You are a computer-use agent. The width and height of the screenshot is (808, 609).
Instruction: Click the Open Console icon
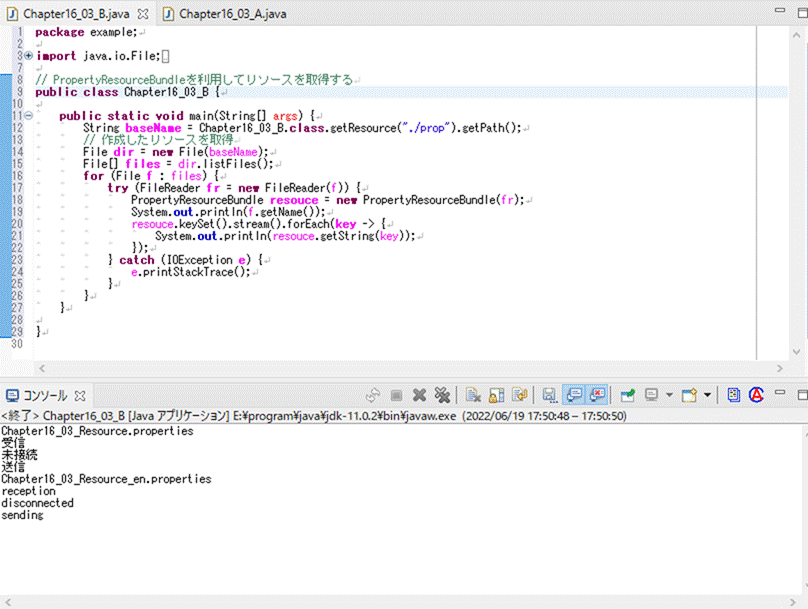[x=689, y=395]
